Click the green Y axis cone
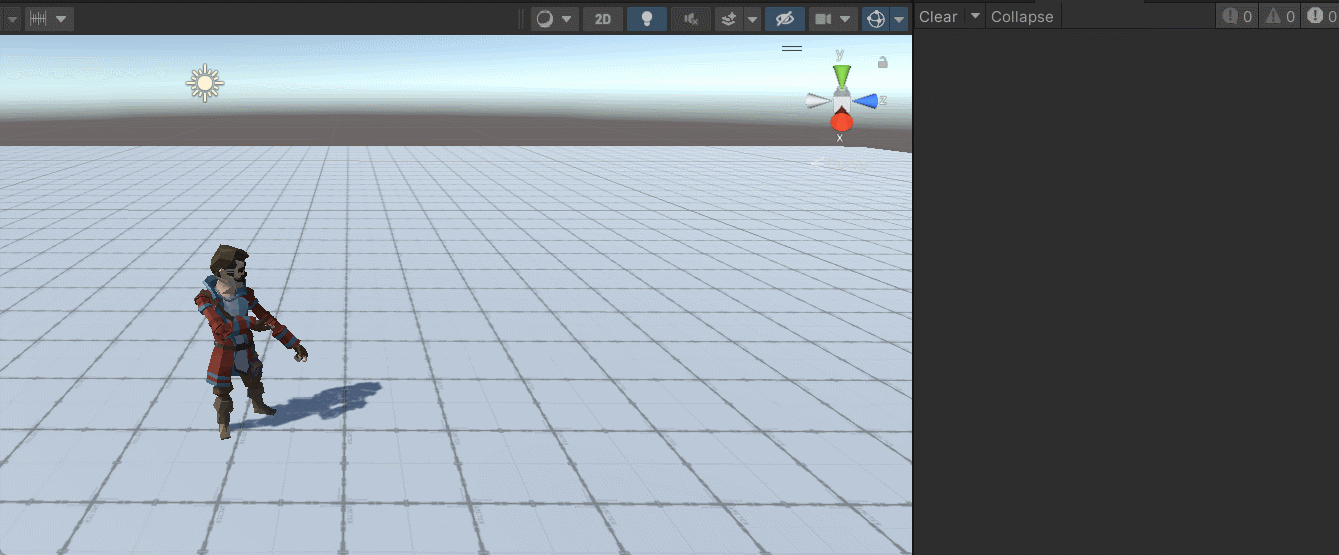Viewport: 1339px width, 555px height. (842, 77)
